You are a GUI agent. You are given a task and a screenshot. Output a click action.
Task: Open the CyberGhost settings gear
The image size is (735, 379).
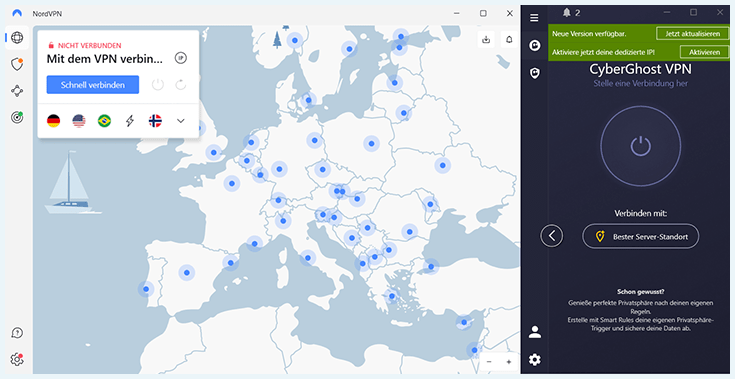535,359
